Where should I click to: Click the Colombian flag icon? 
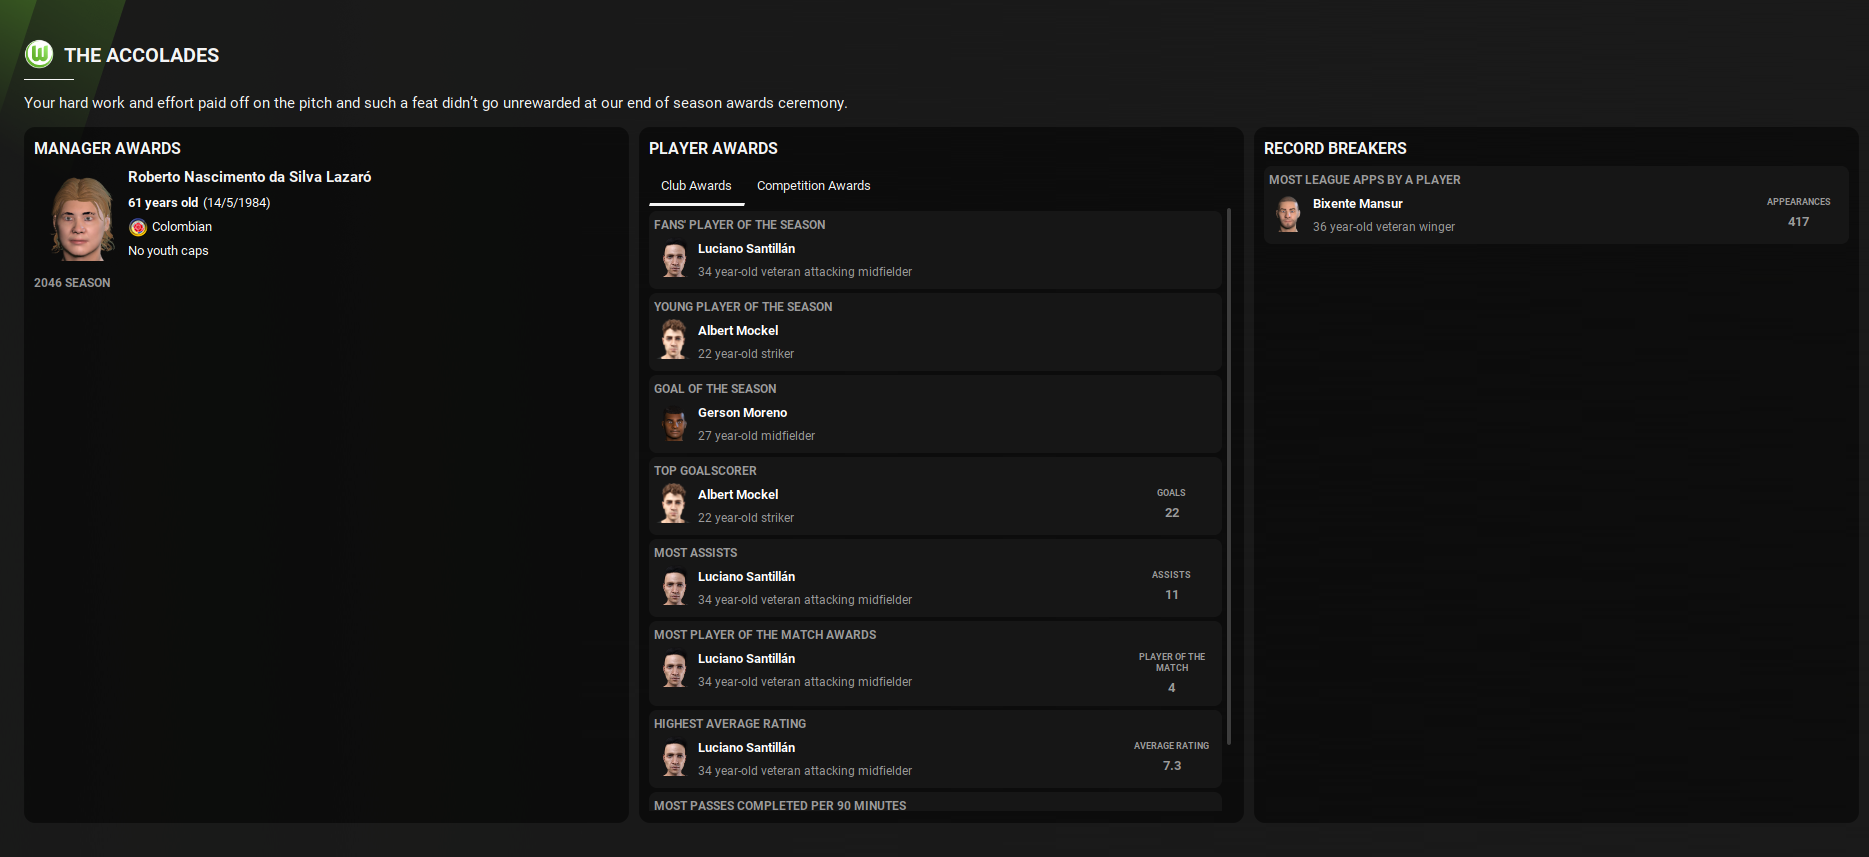click(138, 227)
